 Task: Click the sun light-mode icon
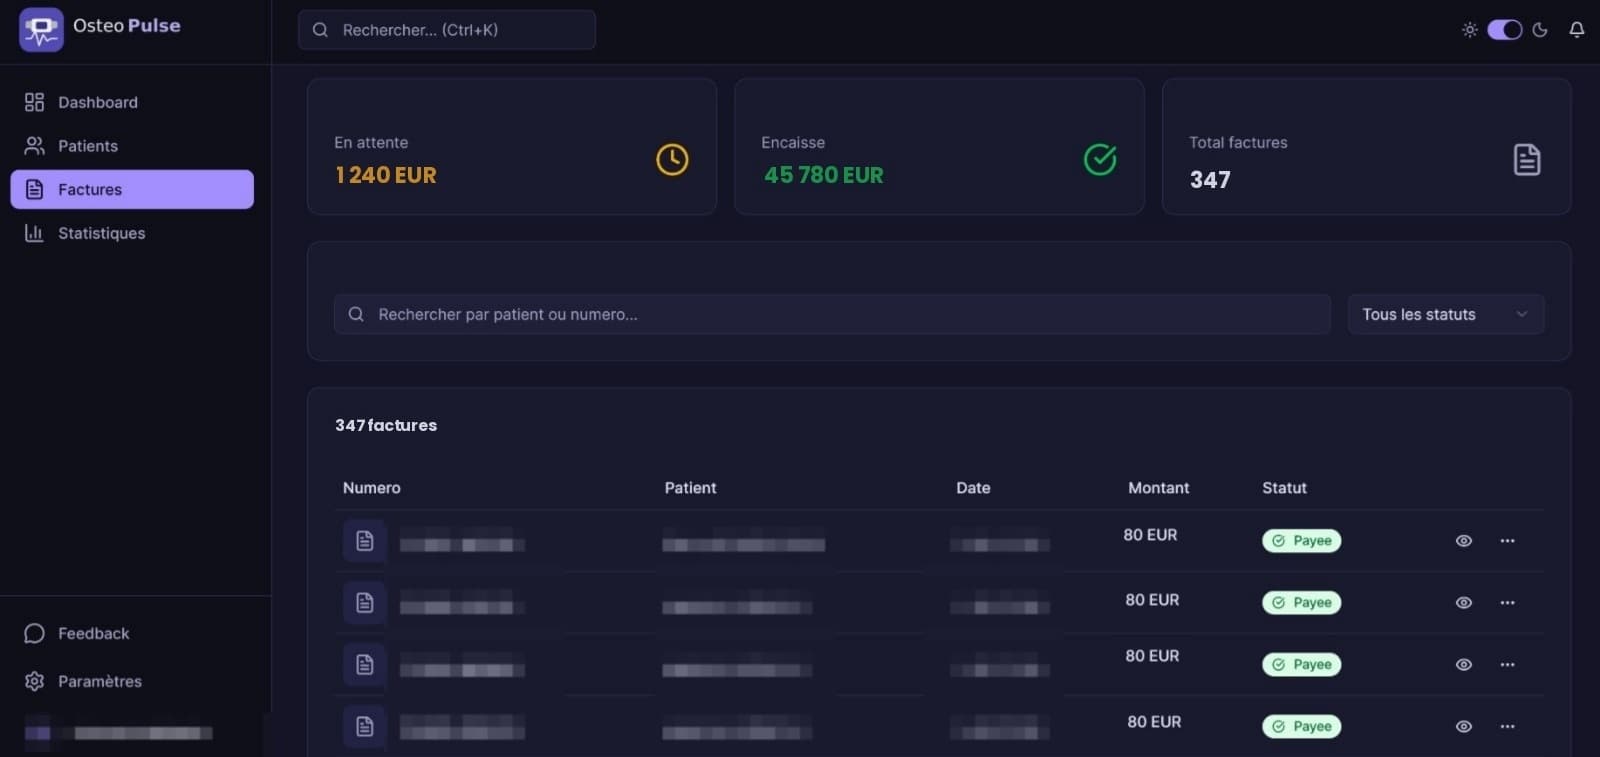[x=1469, y=30]
